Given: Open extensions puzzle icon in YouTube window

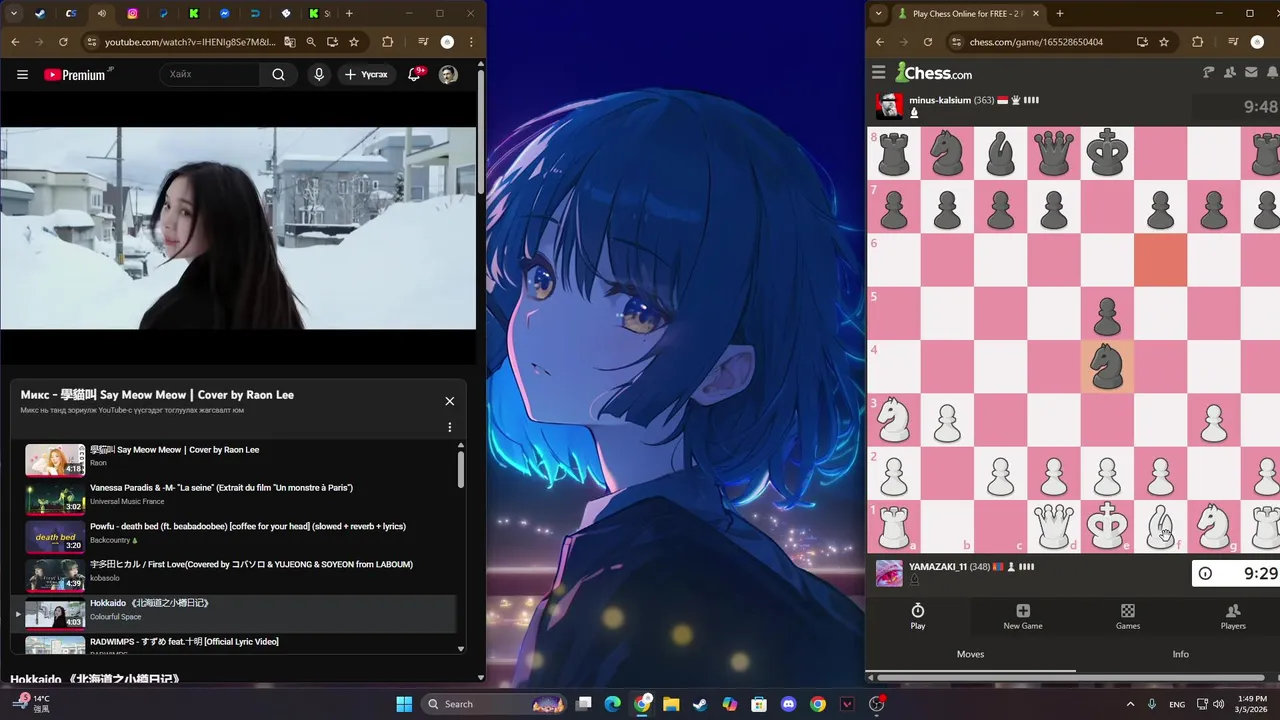Looking at the screenshot, I should pyautogui.click(x=388, y=42).
